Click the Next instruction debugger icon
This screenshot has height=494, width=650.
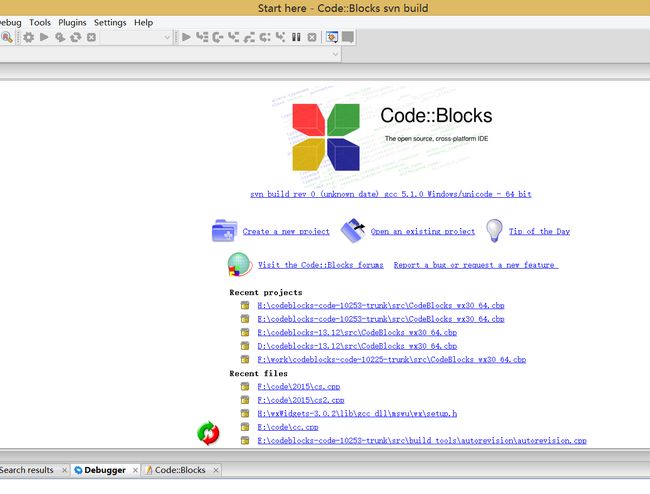pos(265,37)
